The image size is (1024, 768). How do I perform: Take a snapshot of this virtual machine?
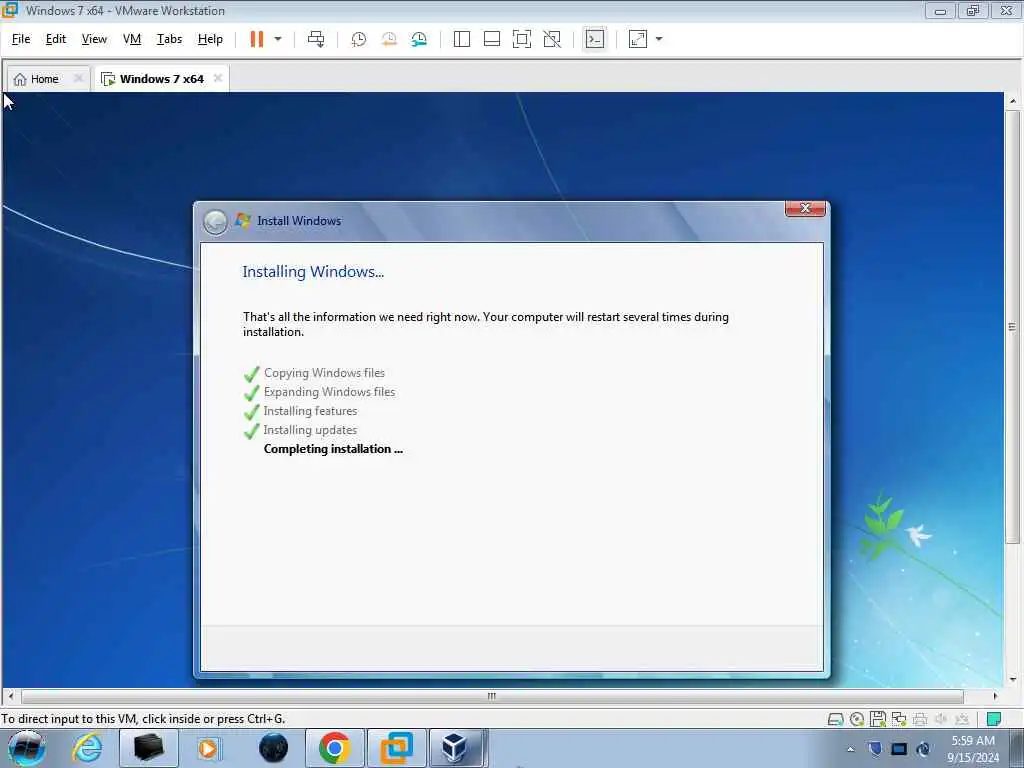tap(359, 39)
